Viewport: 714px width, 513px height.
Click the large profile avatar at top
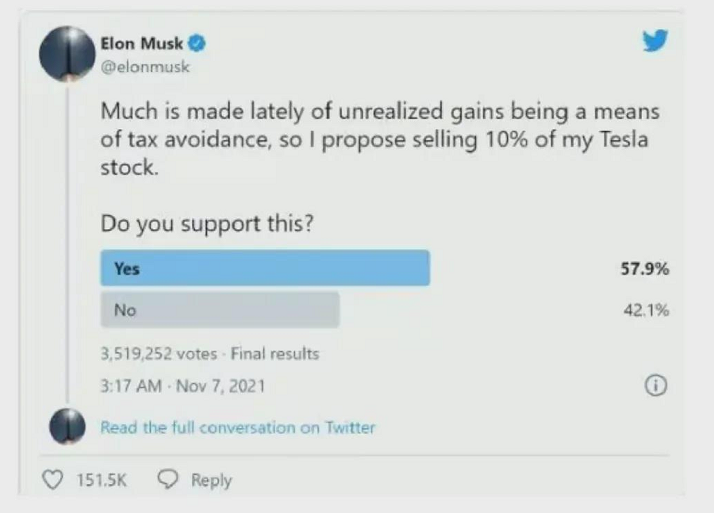coord(68,55)
